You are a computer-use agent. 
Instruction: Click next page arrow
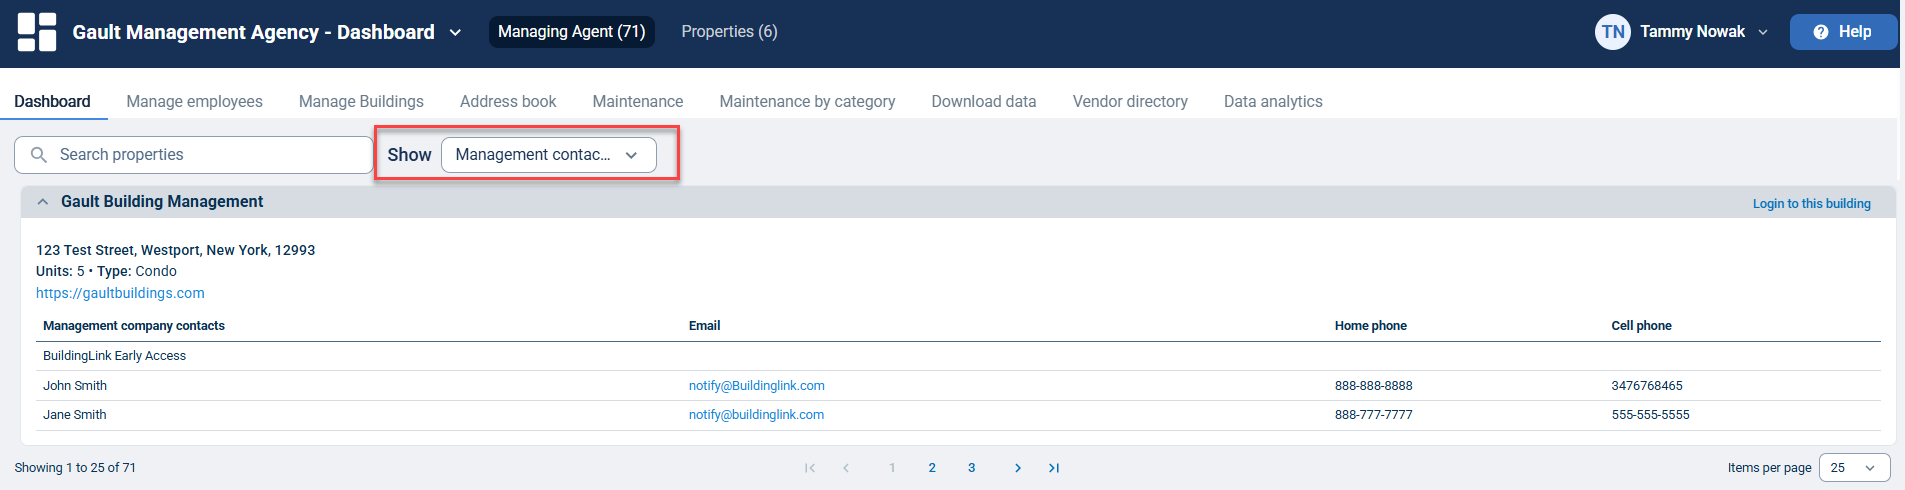click(x=1017, y=468)
